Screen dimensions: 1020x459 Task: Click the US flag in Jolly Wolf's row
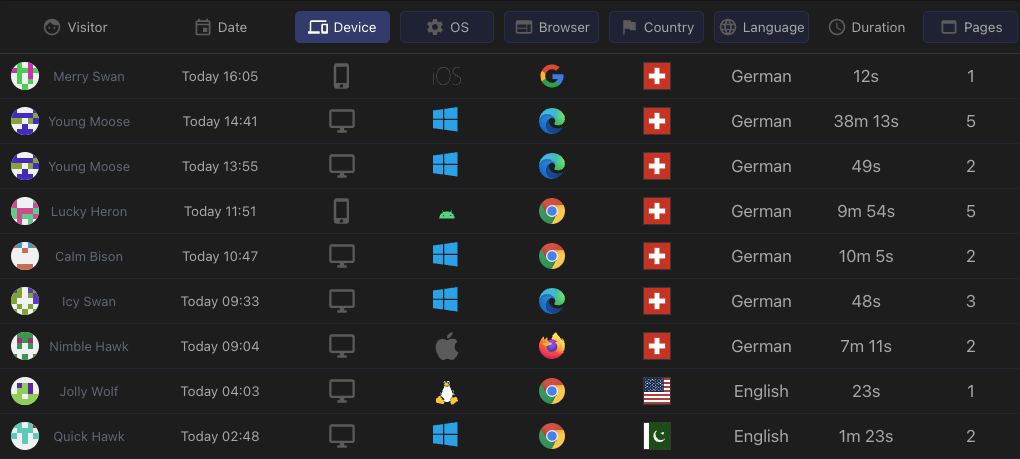[657, 391]
